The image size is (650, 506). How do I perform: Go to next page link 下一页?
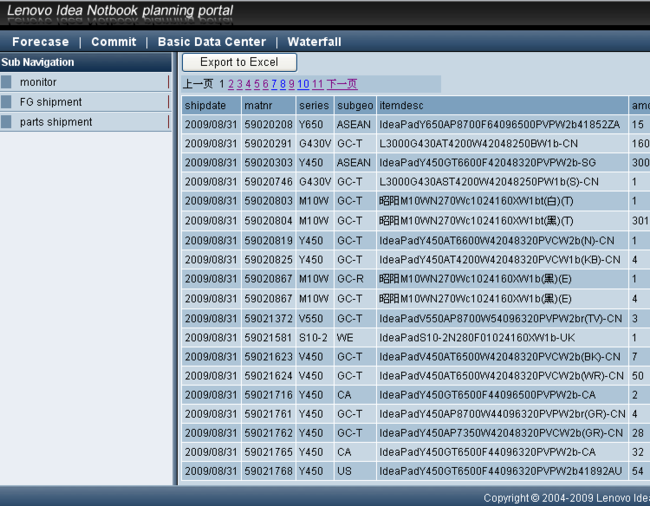[342, 84]
